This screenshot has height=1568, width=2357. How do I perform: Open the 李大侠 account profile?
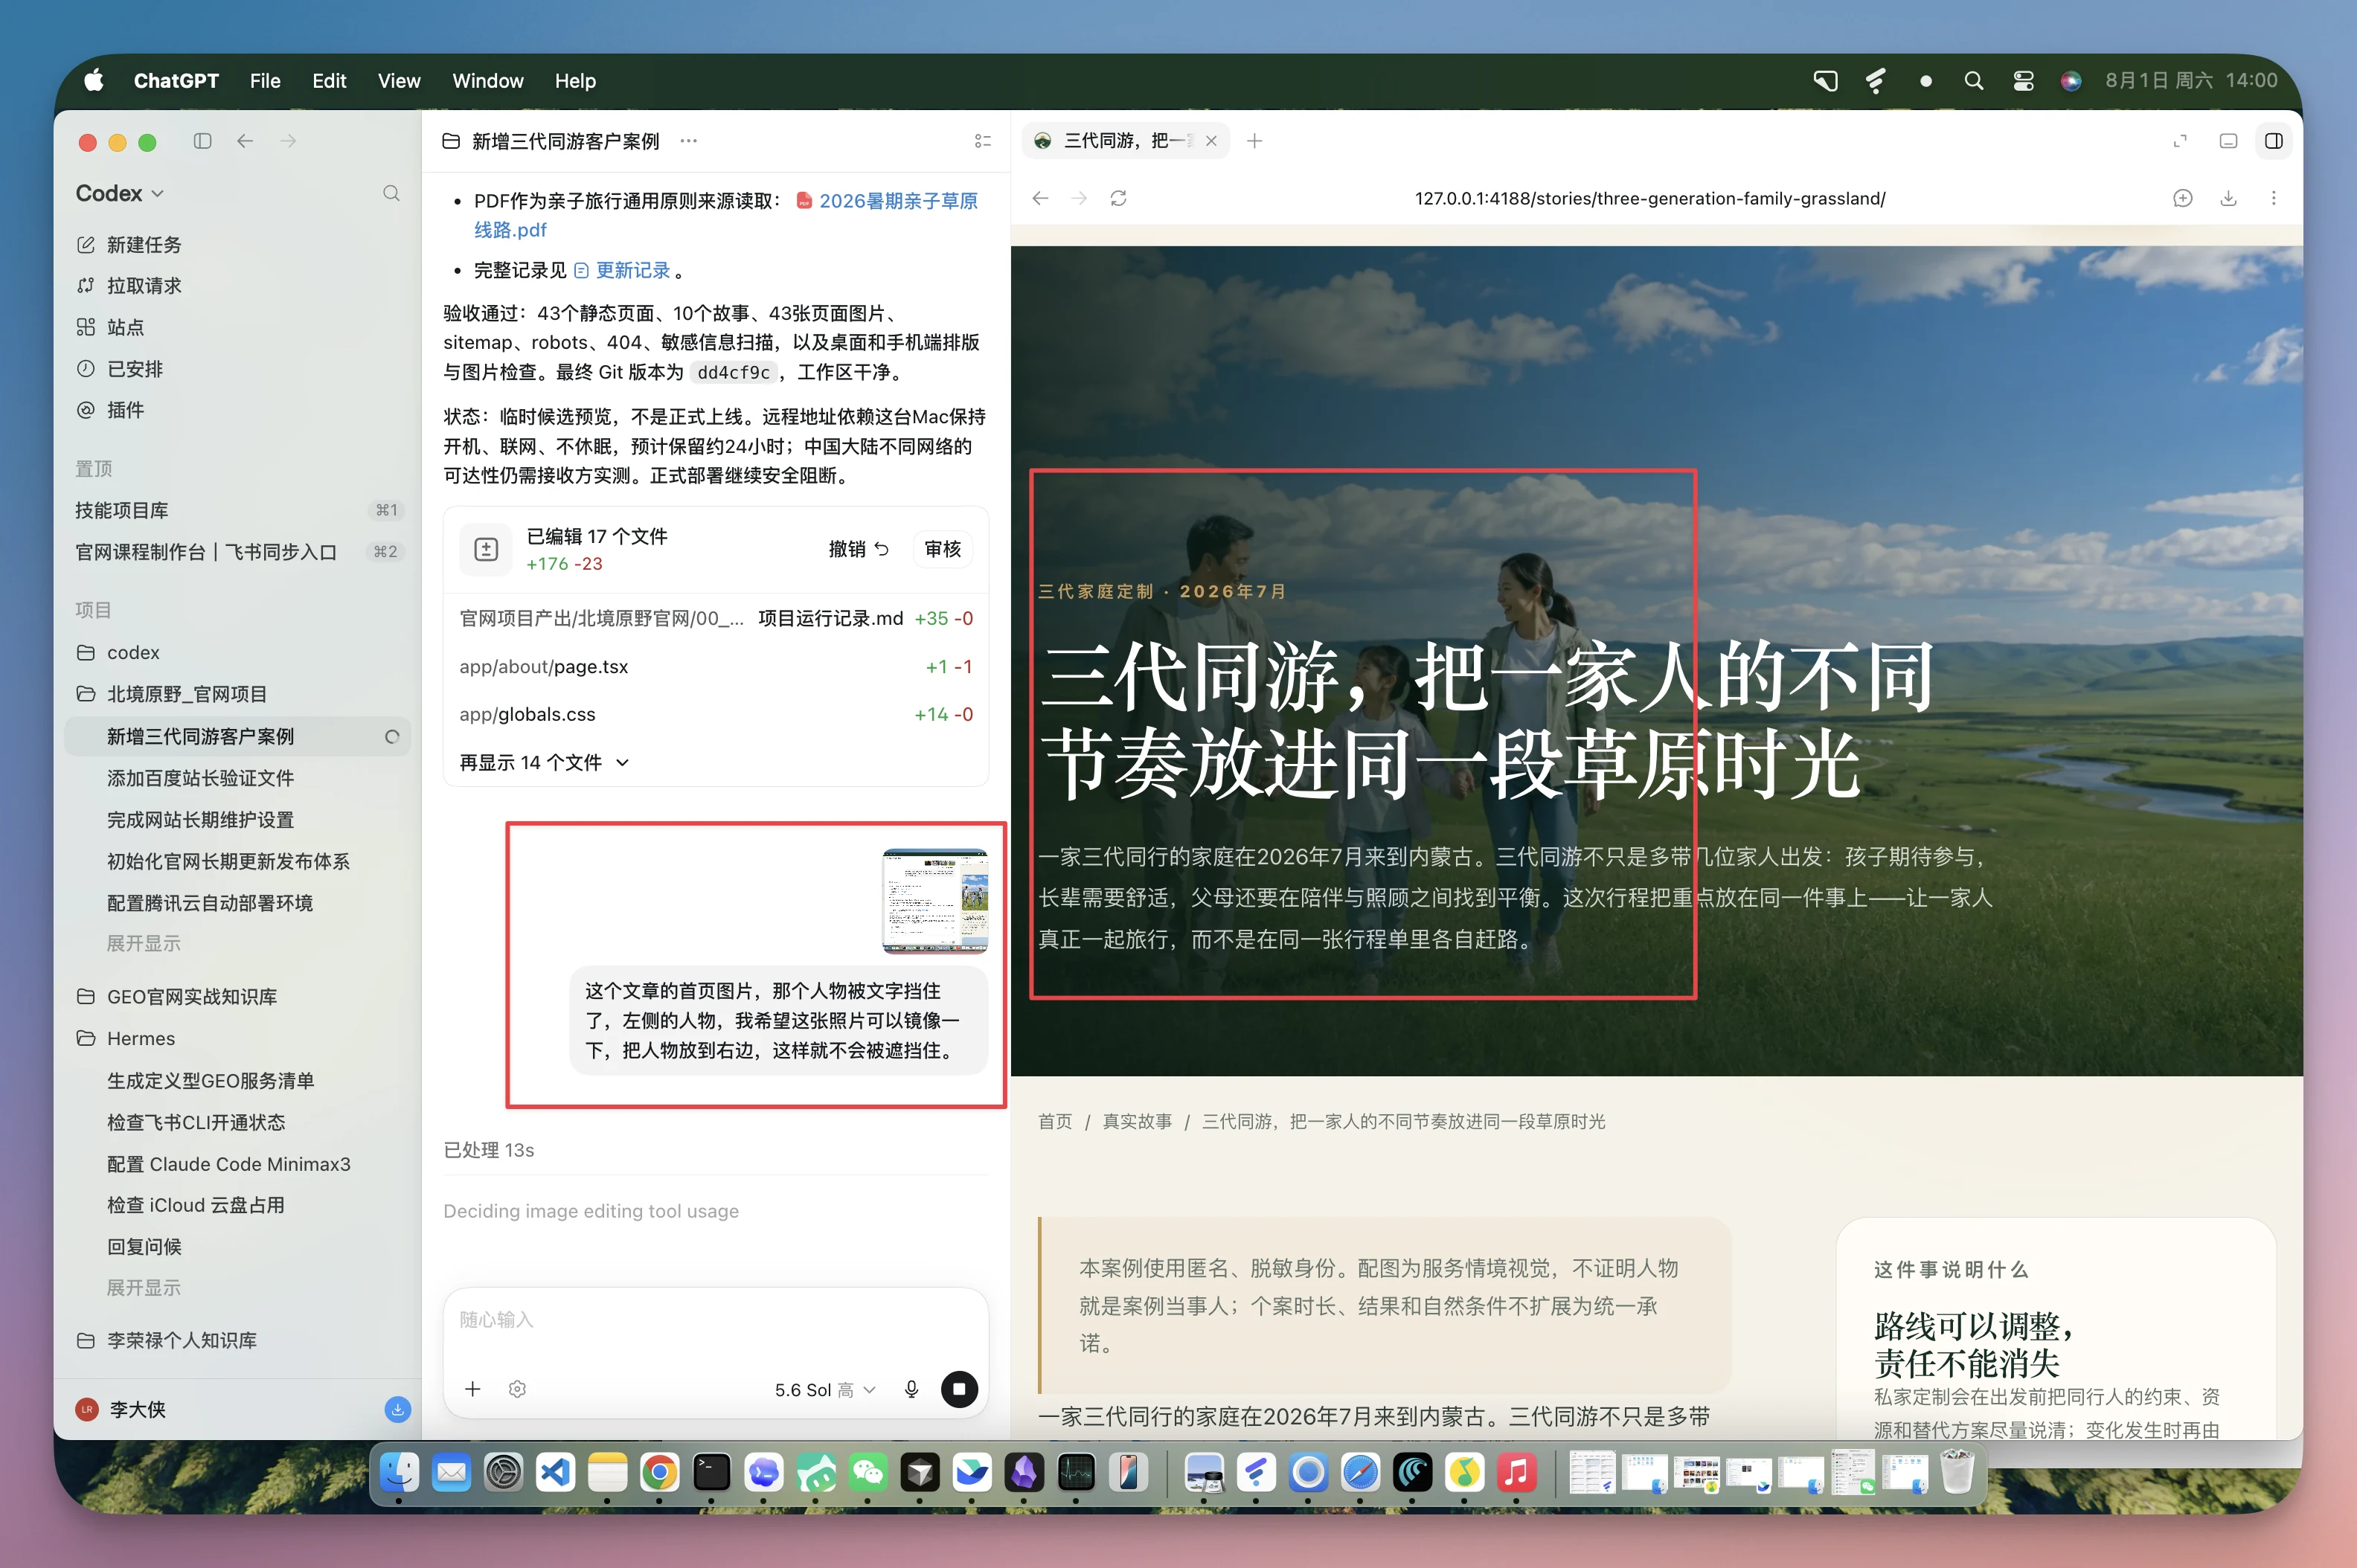click(x=121, y=1409)
